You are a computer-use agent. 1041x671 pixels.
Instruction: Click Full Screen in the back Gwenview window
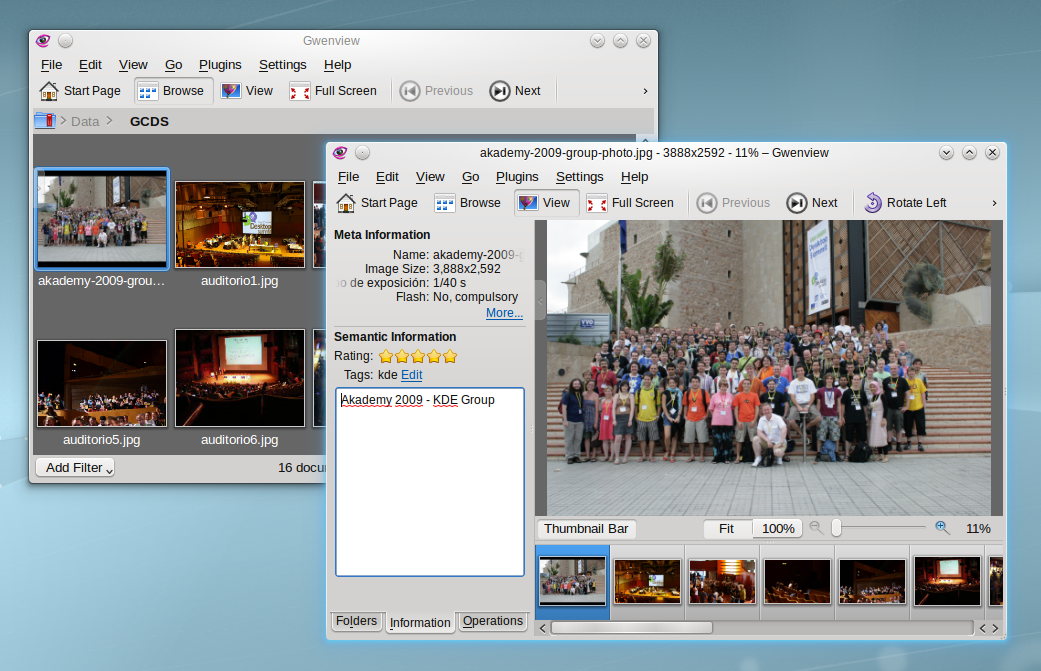point(333,91)
